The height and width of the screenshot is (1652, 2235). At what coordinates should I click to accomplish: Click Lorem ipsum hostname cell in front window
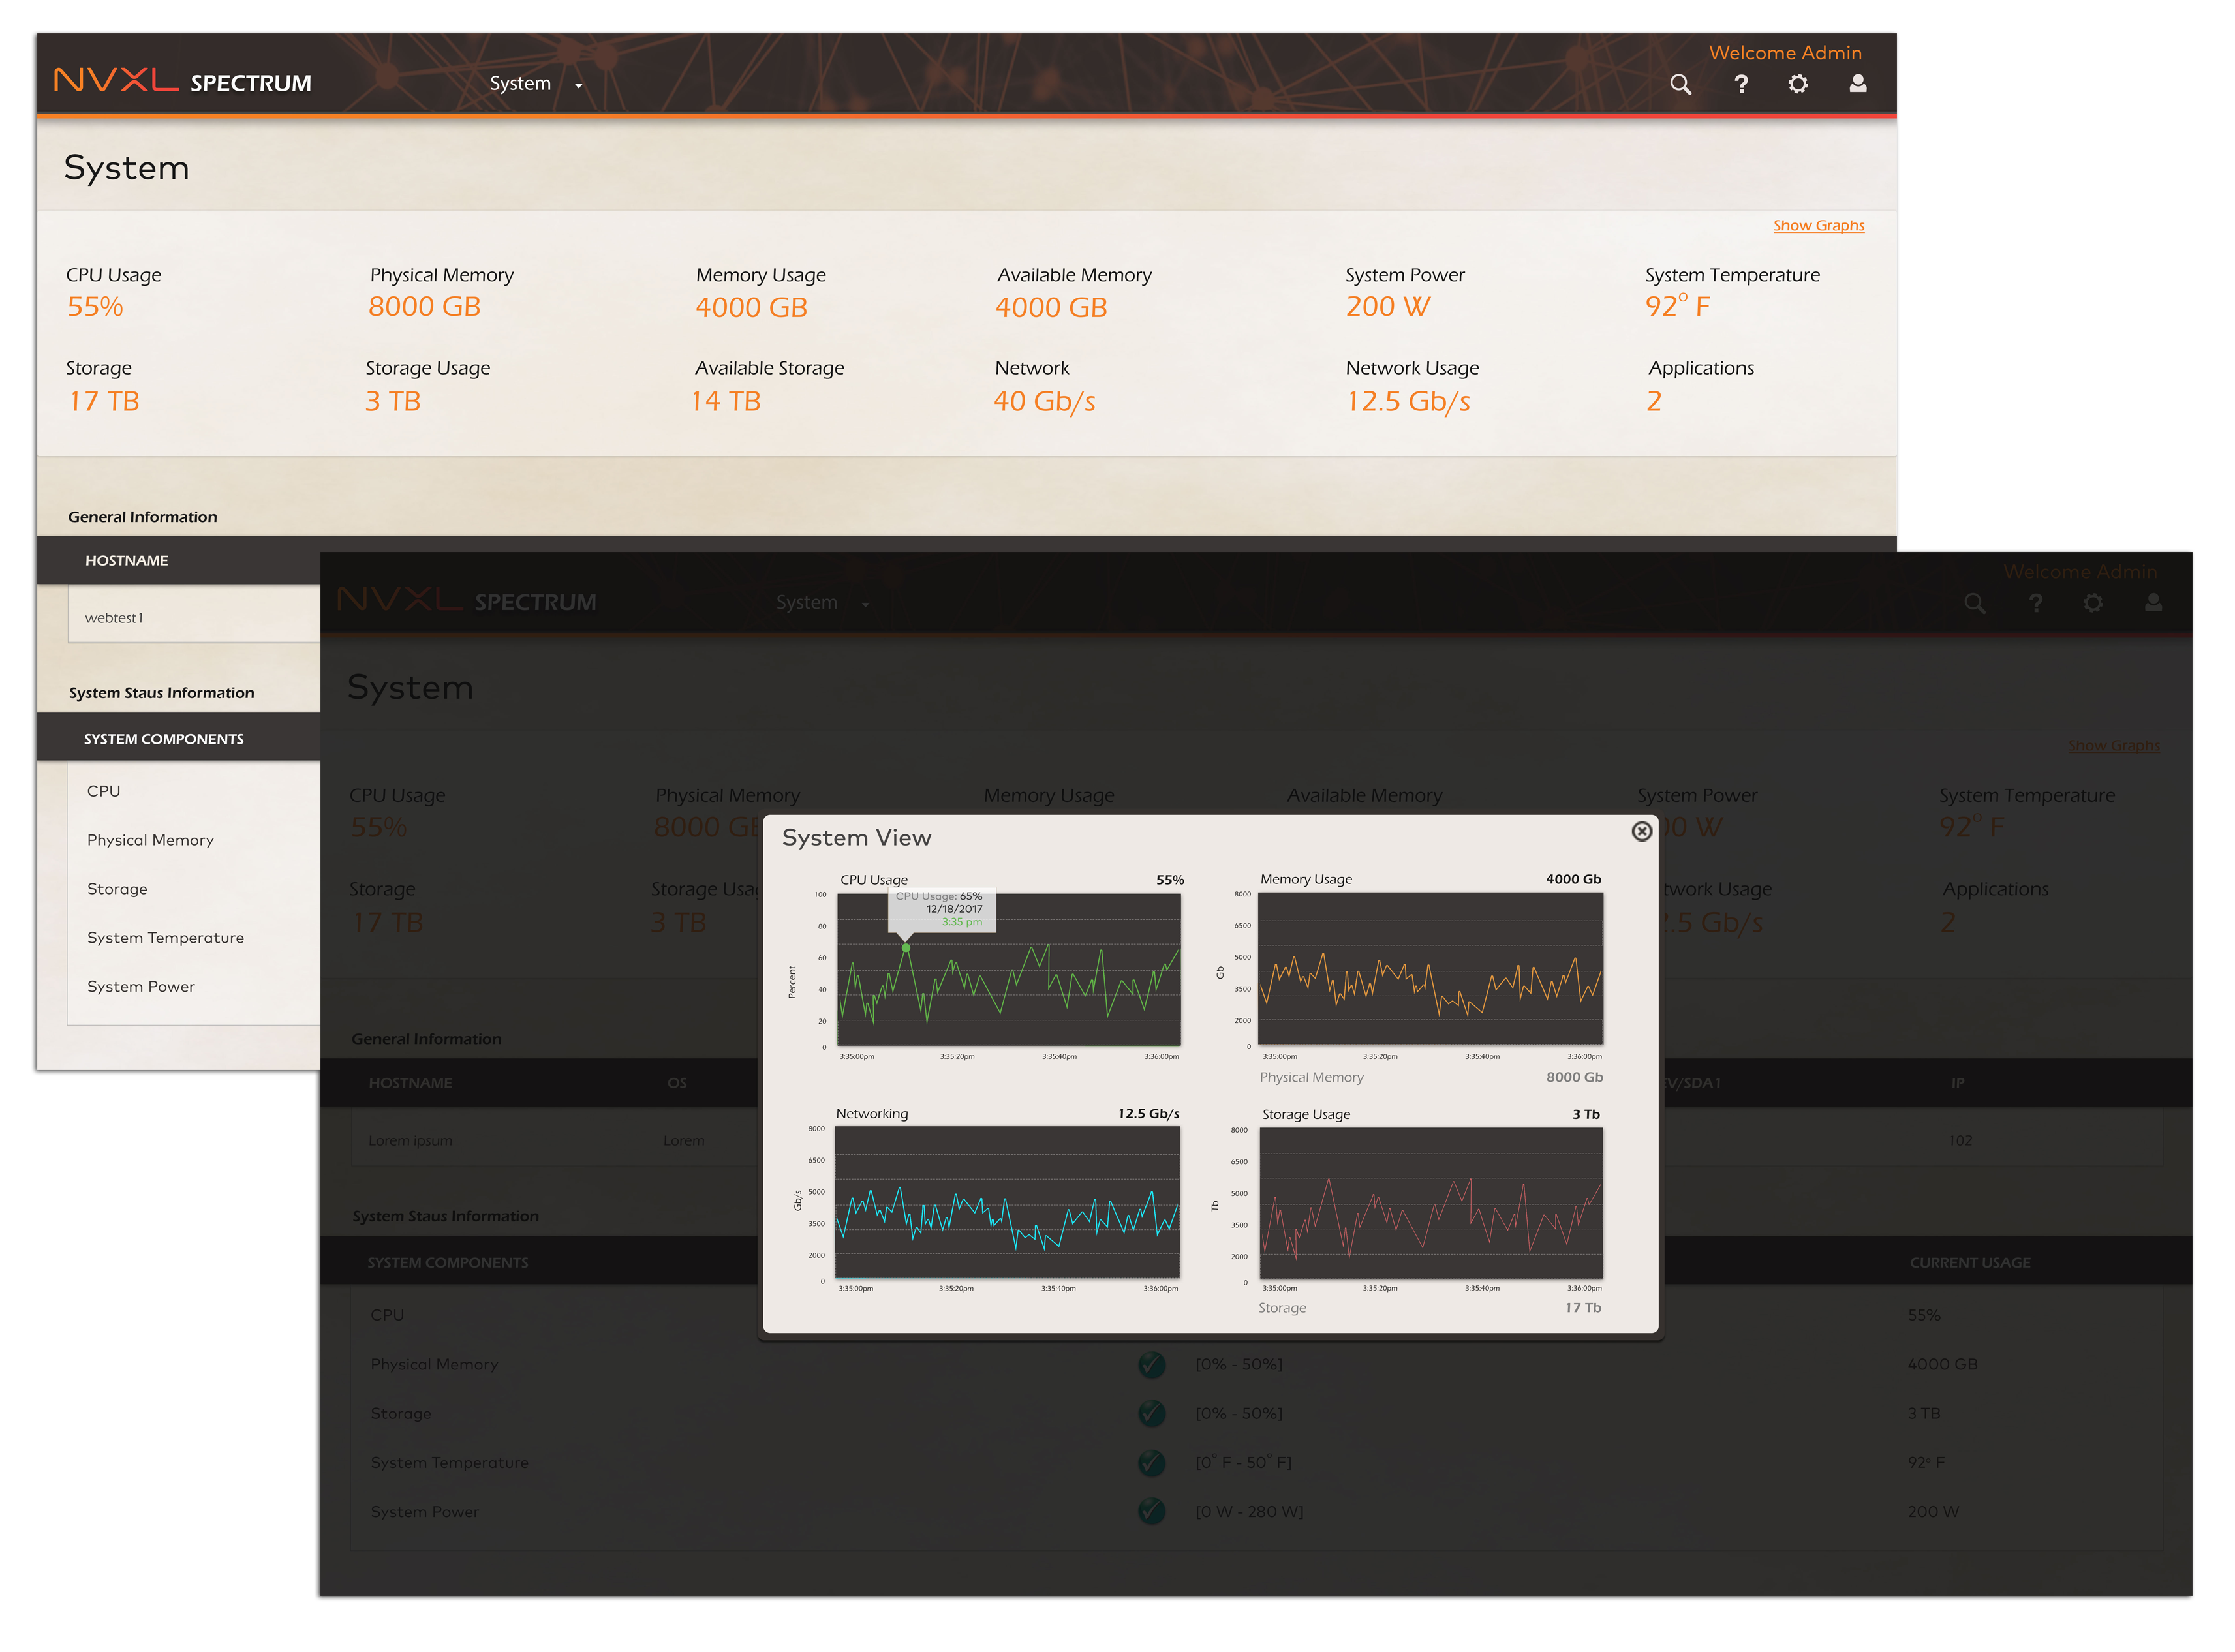click(410, 1140)
